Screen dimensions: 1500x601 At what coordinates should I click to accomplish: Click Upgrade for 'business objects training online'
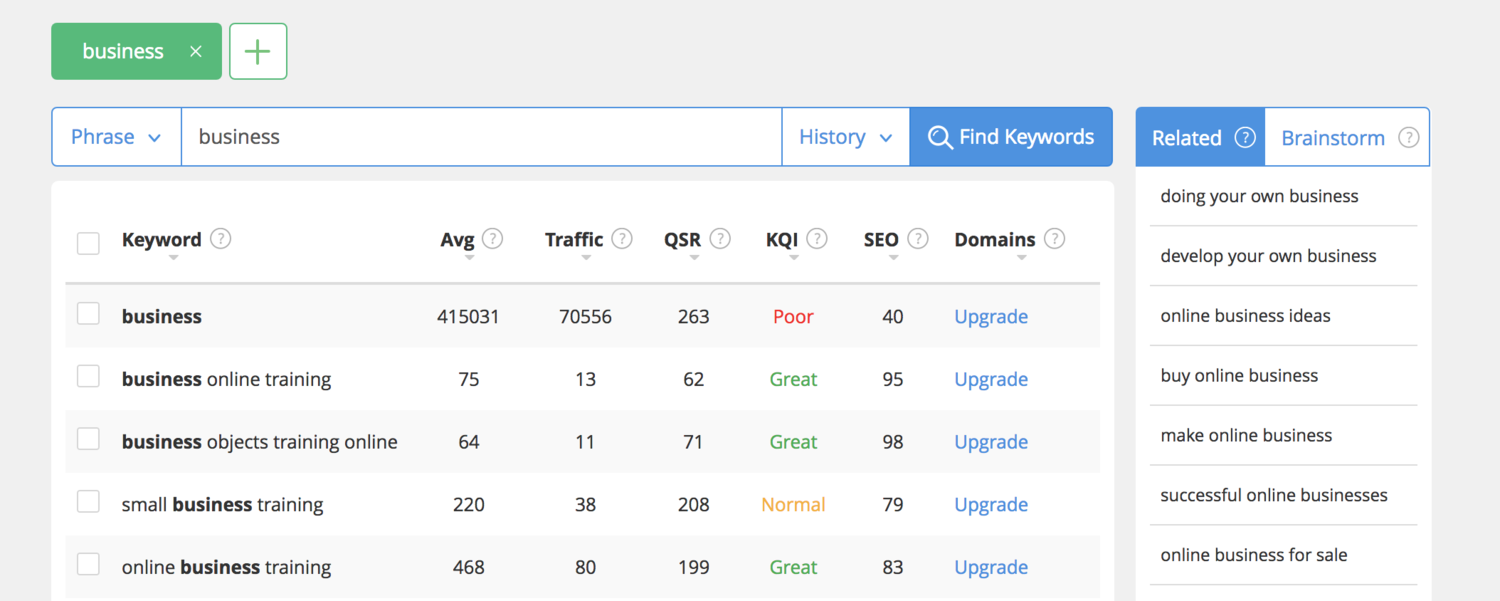(991, 442)
